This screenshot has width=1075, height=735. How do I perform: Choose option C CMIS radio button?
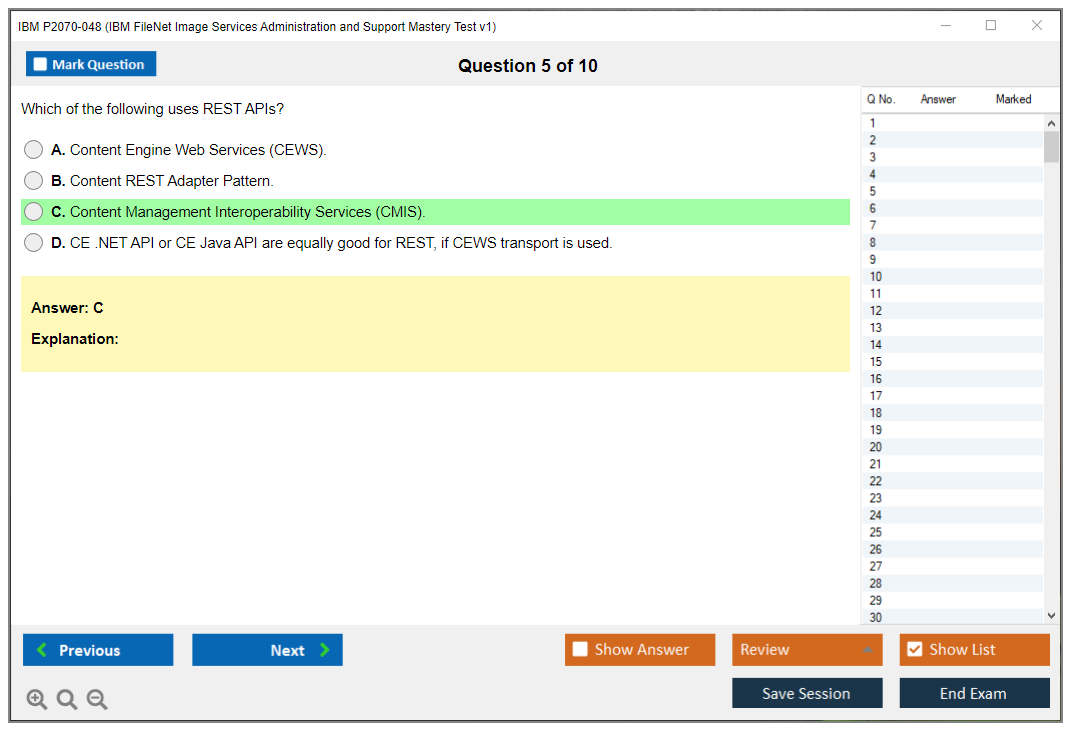click(34, 212)
